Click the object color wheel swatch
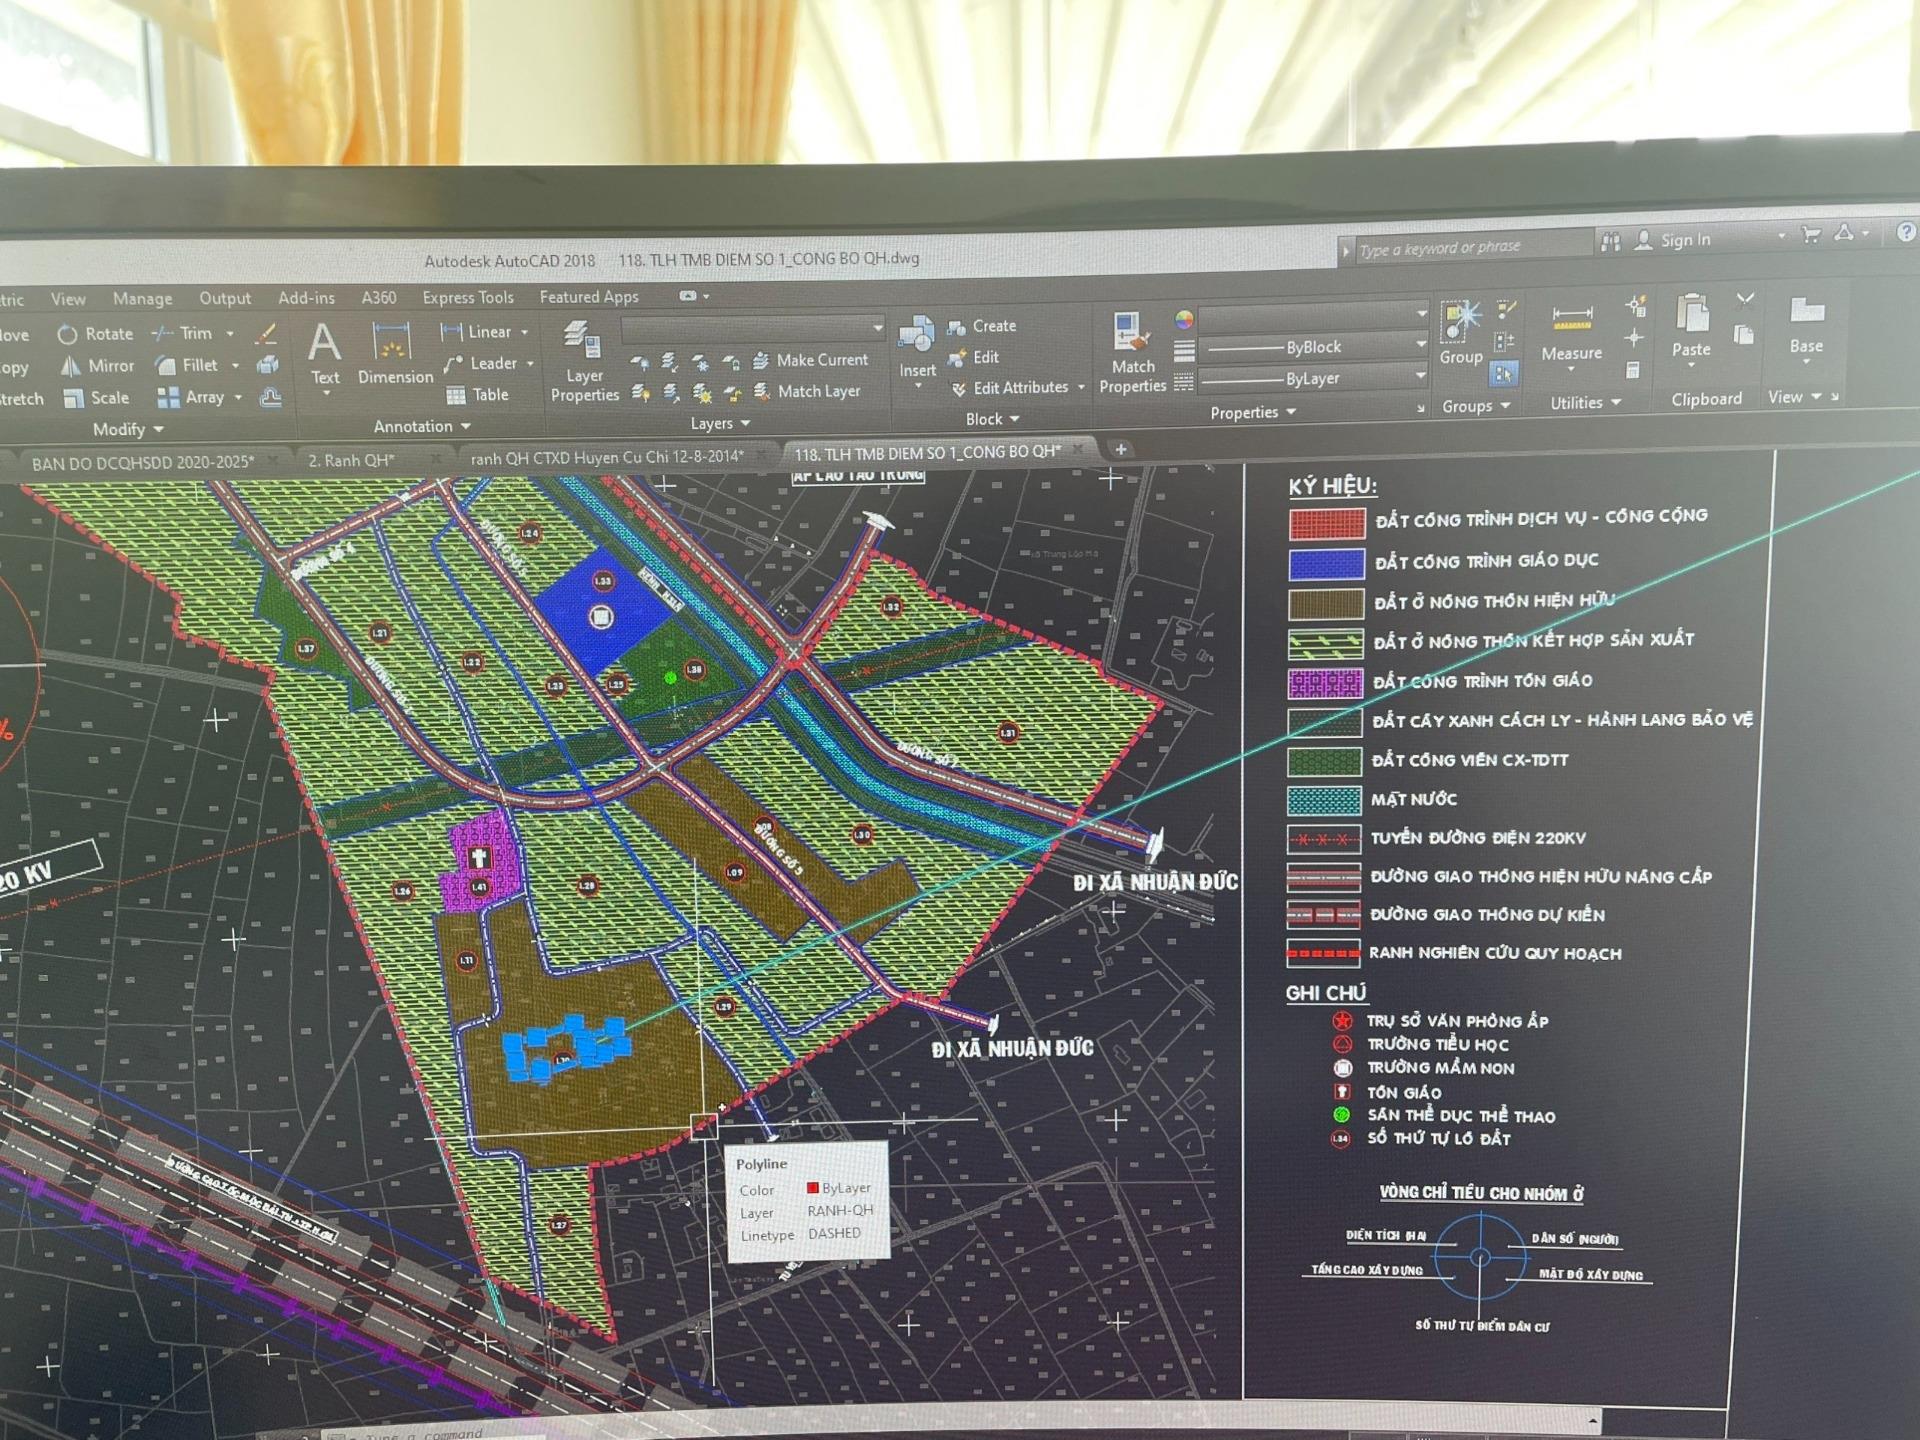Viewport: 1920px width, 1440px height. click(1184, 320)
